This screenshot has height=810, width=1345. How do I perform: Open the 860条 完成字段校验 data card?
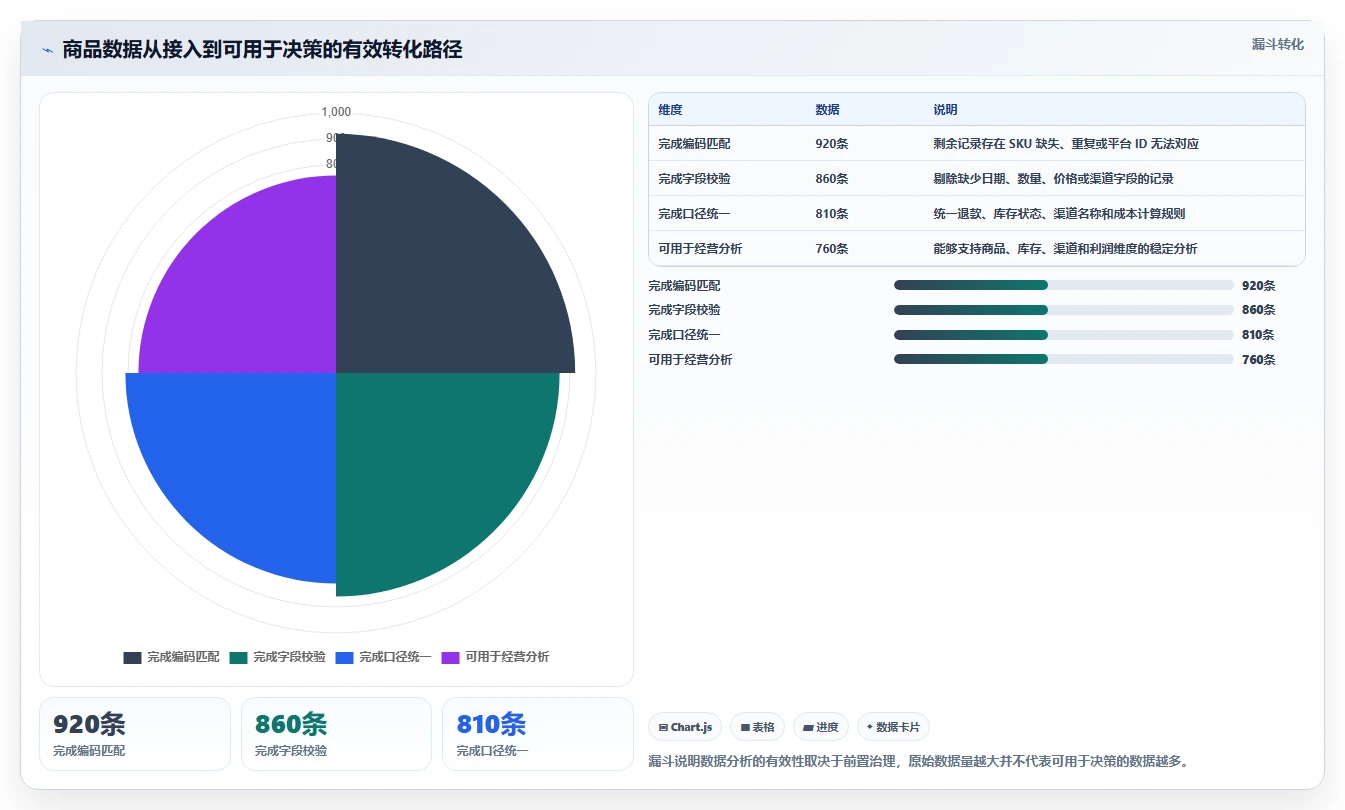336,734
